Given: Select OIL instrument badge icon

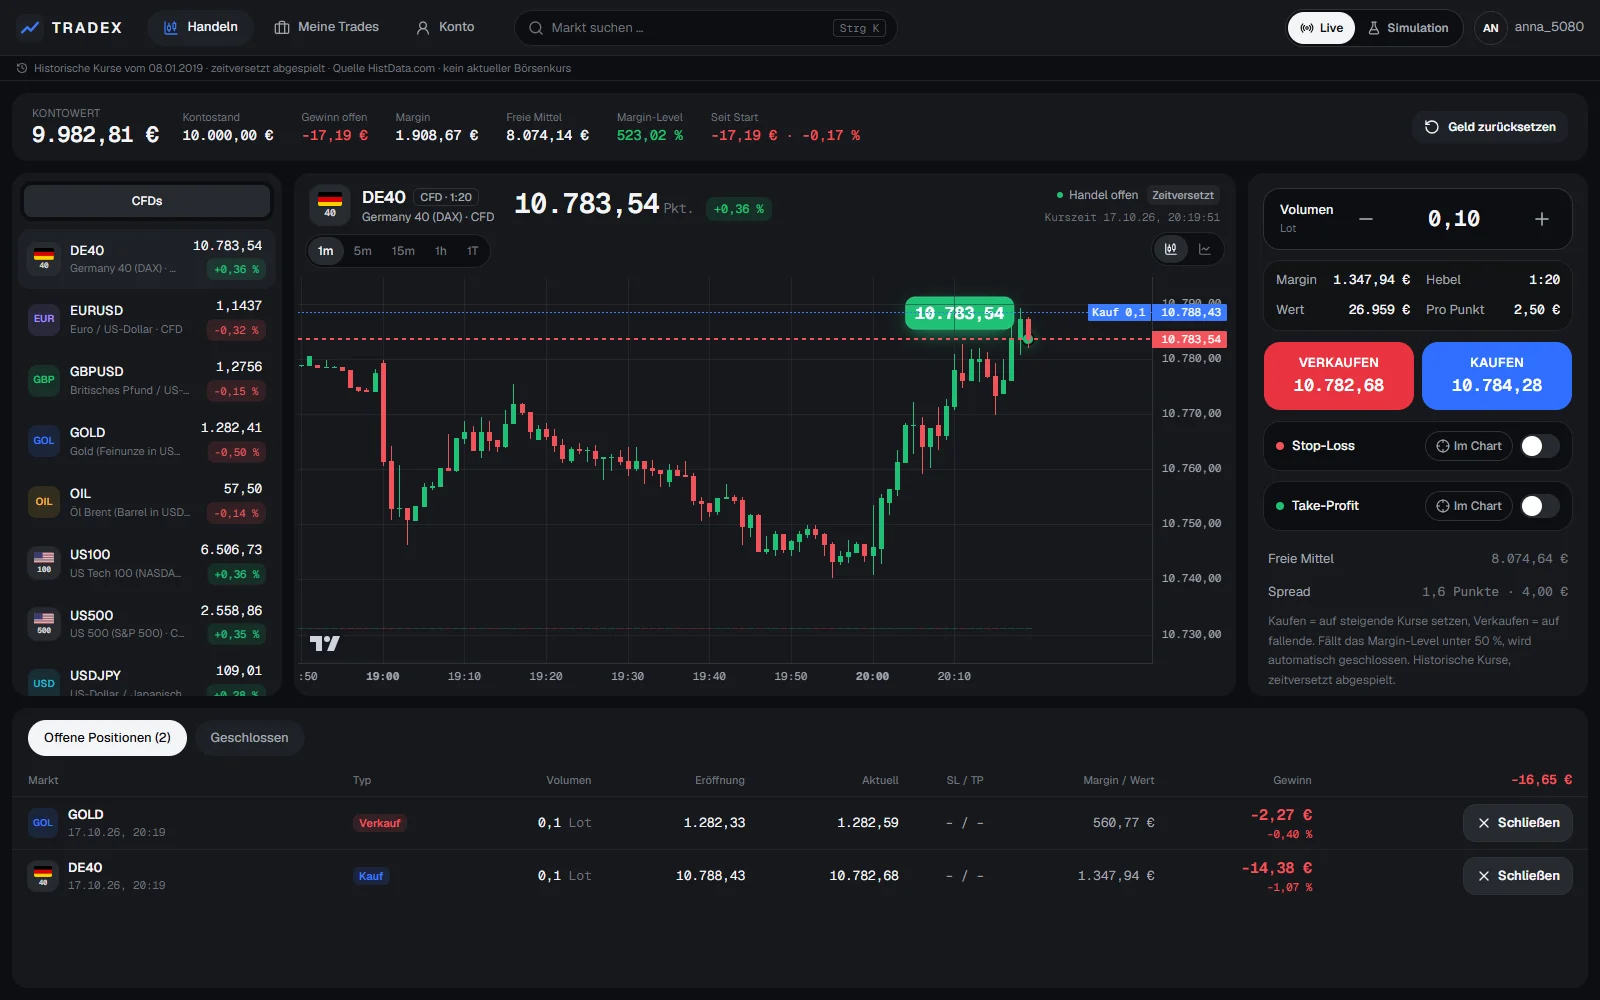Looking at the screenshot, I should click(44, 502).
